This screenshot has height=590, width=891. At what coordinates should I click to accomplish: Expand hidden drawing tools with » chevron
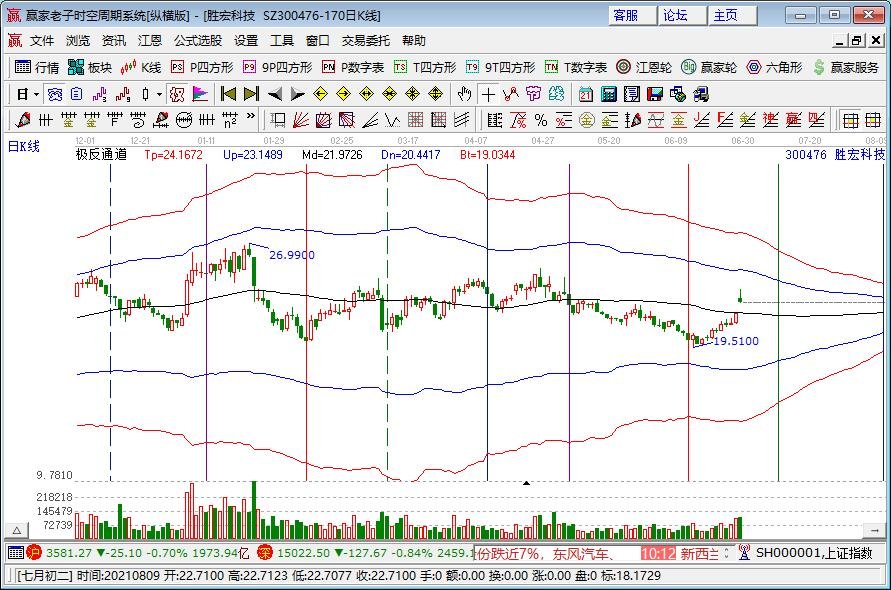point(249,120)
